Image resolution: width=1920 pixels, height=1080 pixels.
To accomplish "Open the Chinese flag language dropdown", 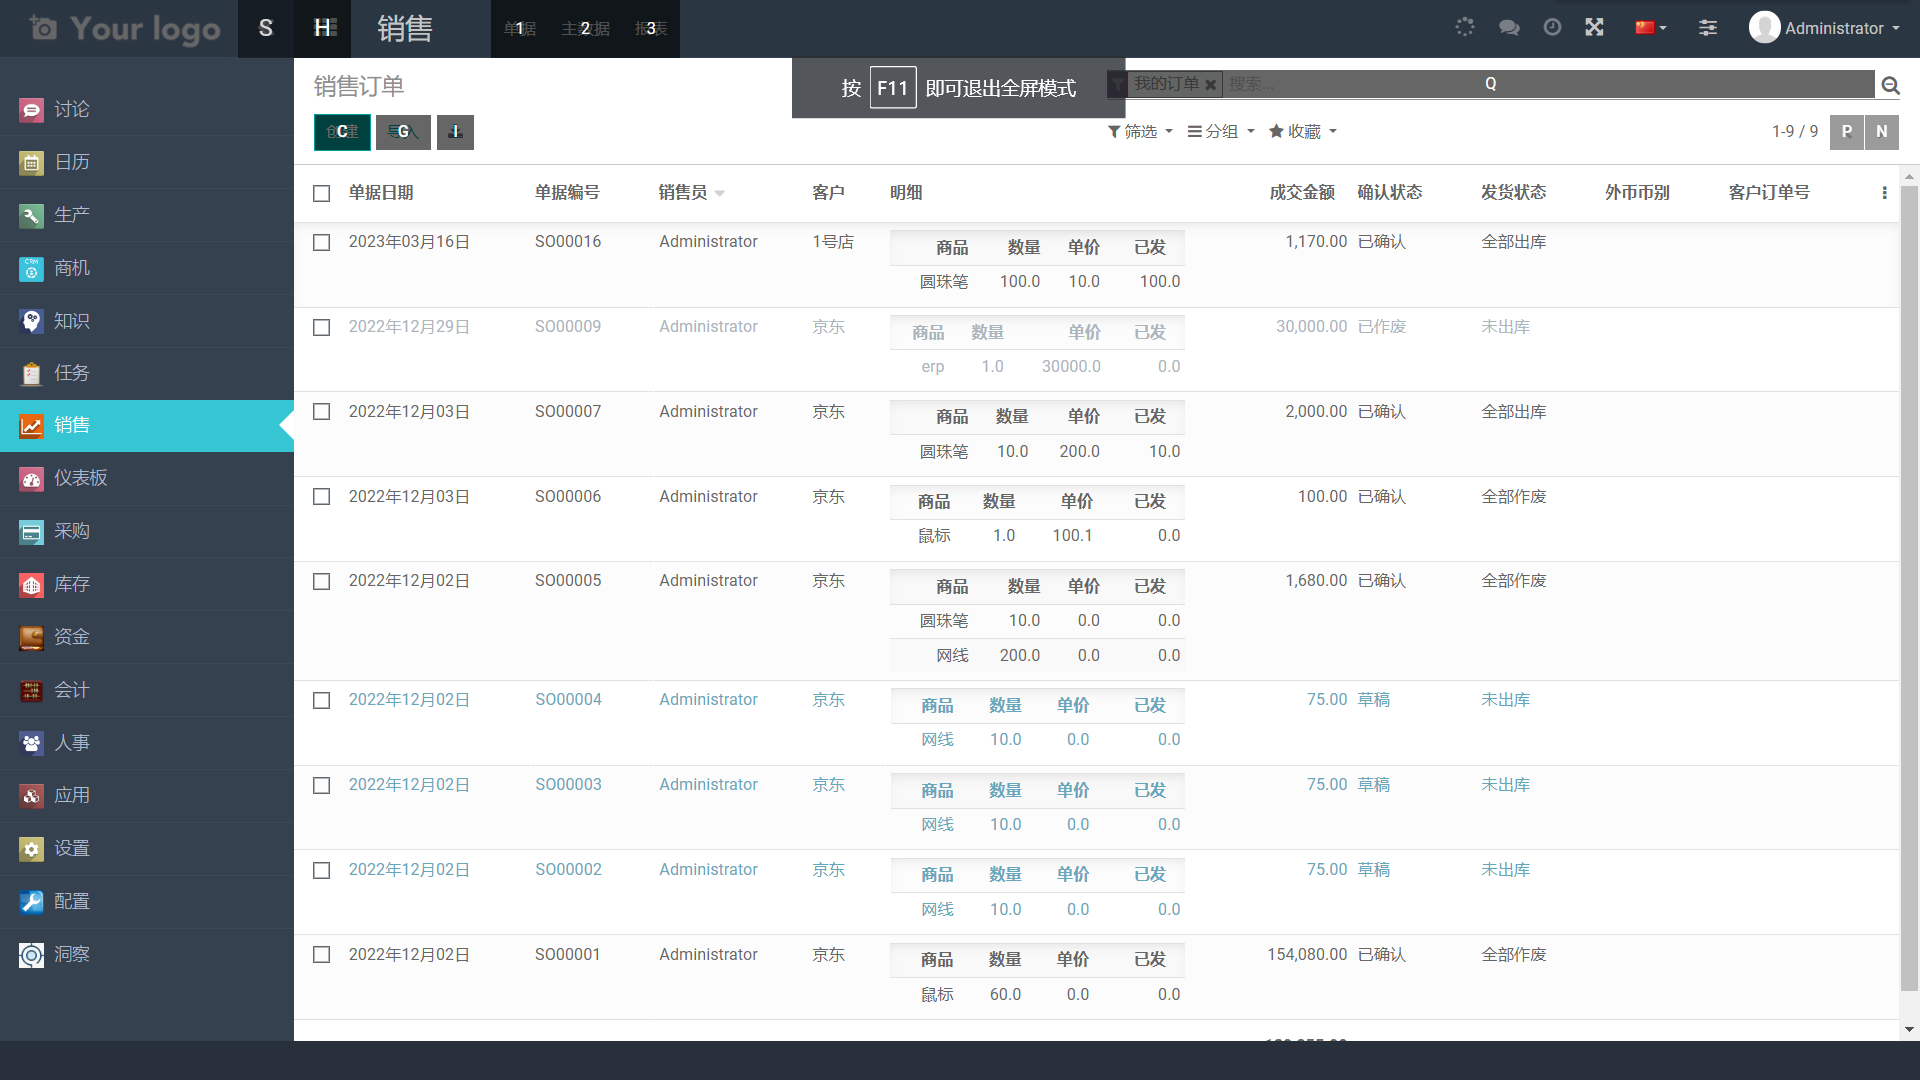I will (1650, 28).
